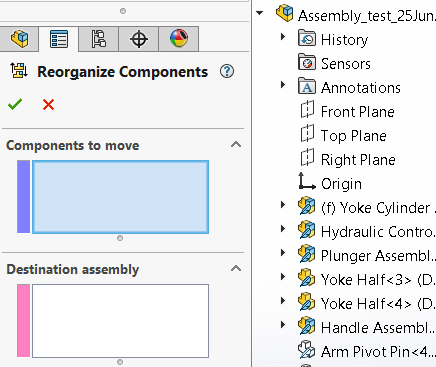This screenshot has width=436, height=367.
Task: Switch to the ConfigurationManager tab
Action: [99, 39]
